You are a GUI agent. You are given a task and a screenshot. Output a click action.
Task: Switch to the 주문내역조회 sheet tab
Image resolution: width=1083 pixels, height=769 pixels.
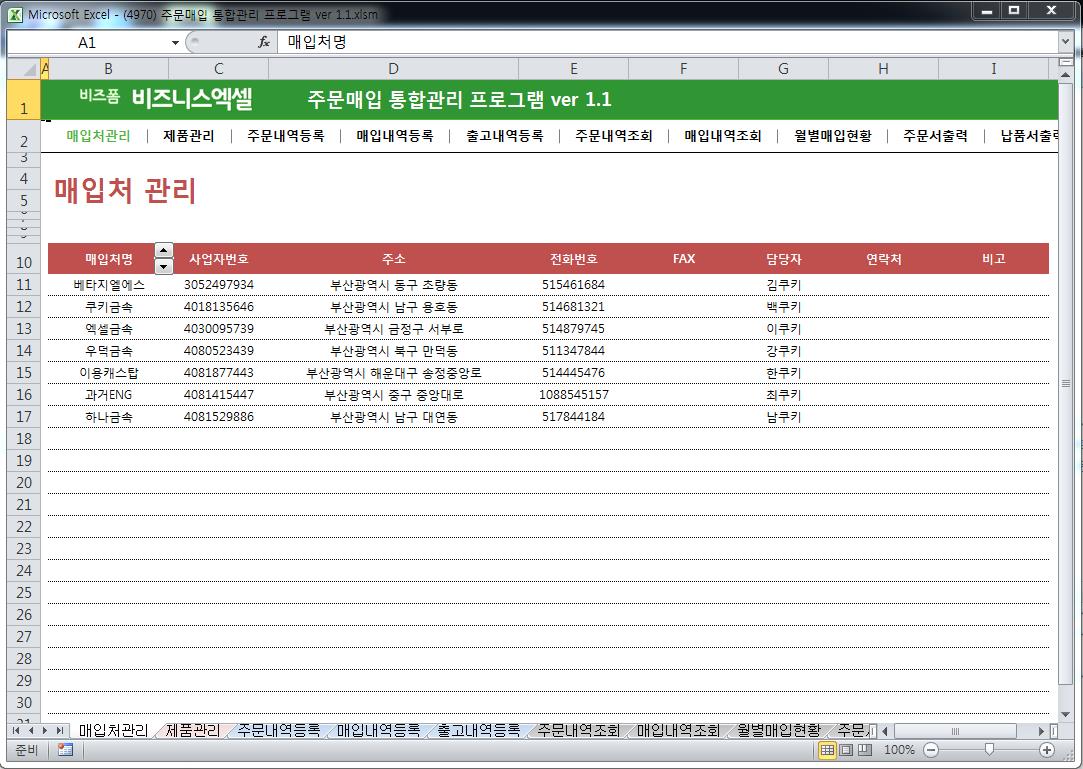[577, 730]
